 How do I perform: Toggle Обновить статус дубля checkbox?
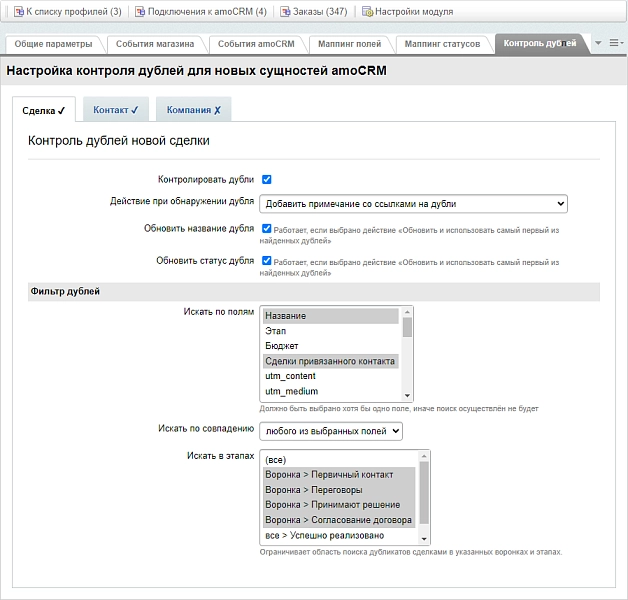tap(267, 260)
